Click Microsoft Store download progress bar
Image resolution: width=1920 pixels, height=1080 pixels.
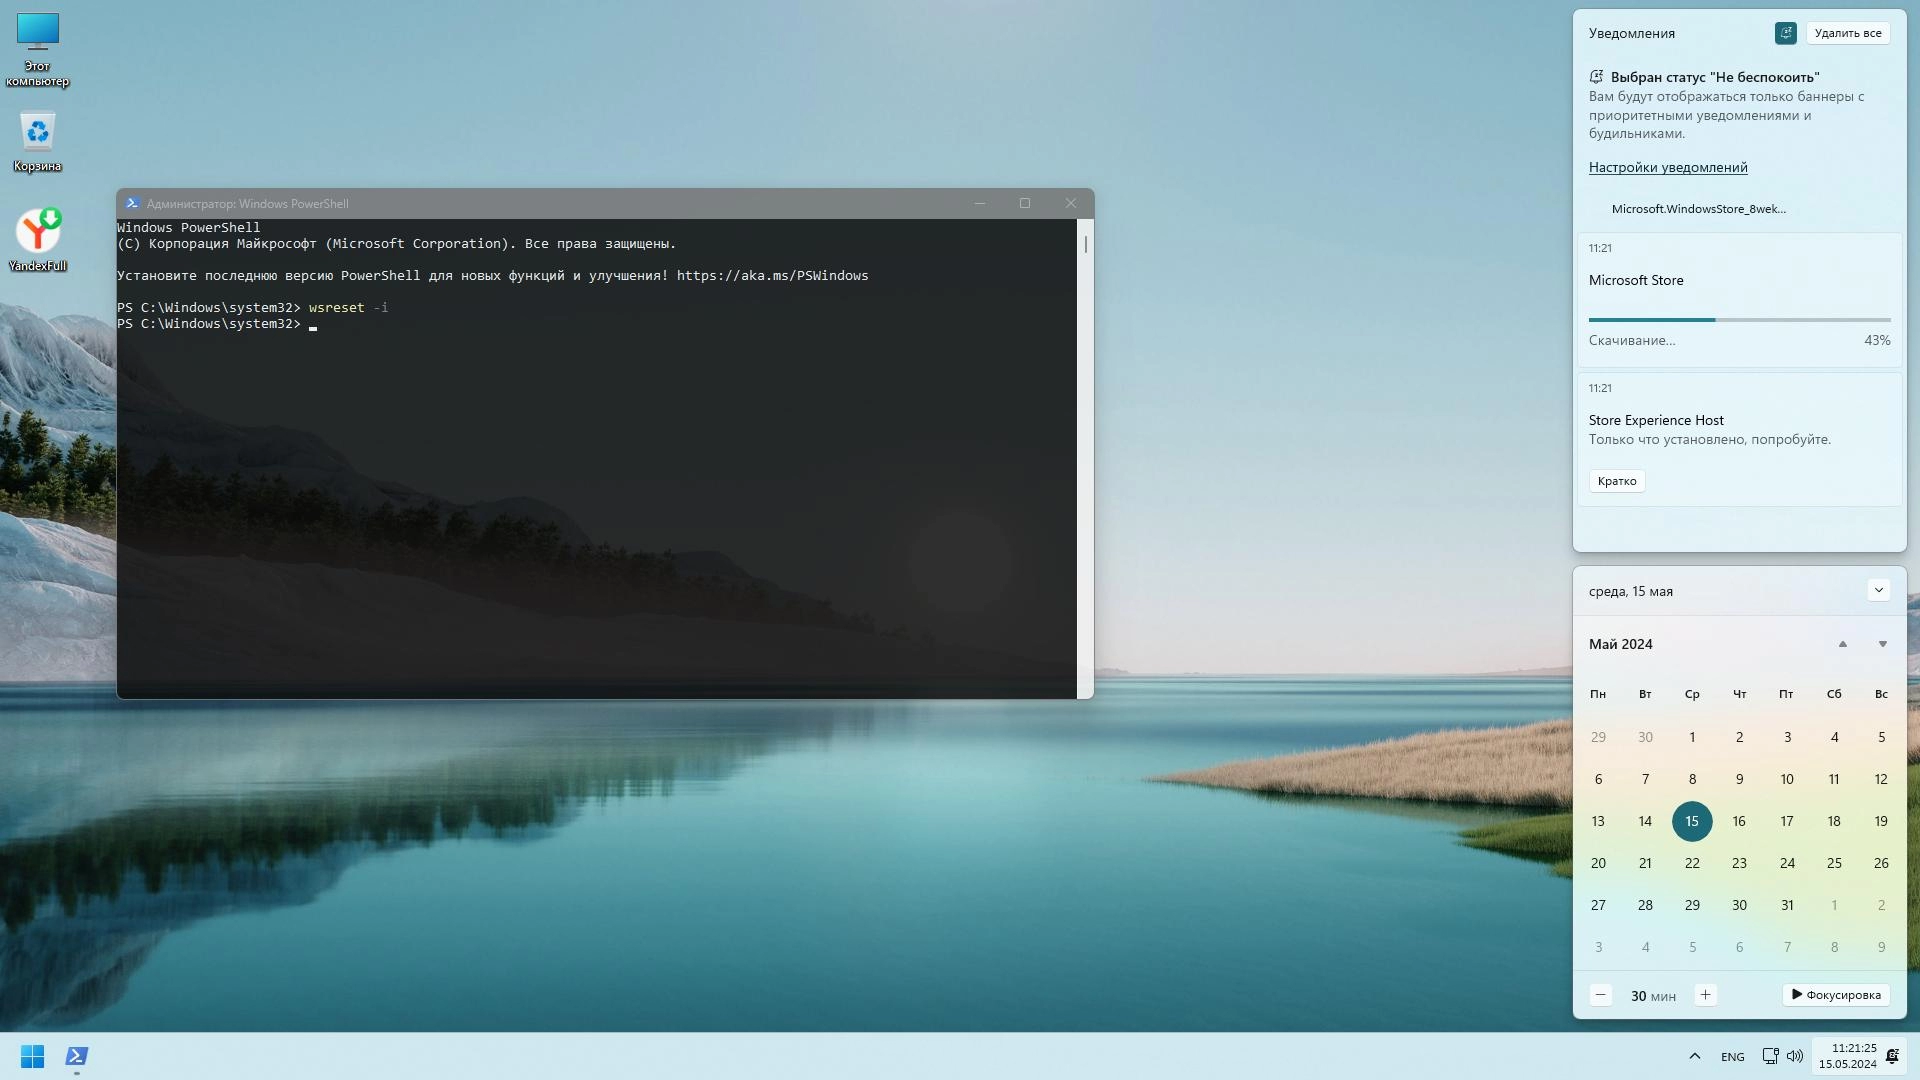point(1738,320)
